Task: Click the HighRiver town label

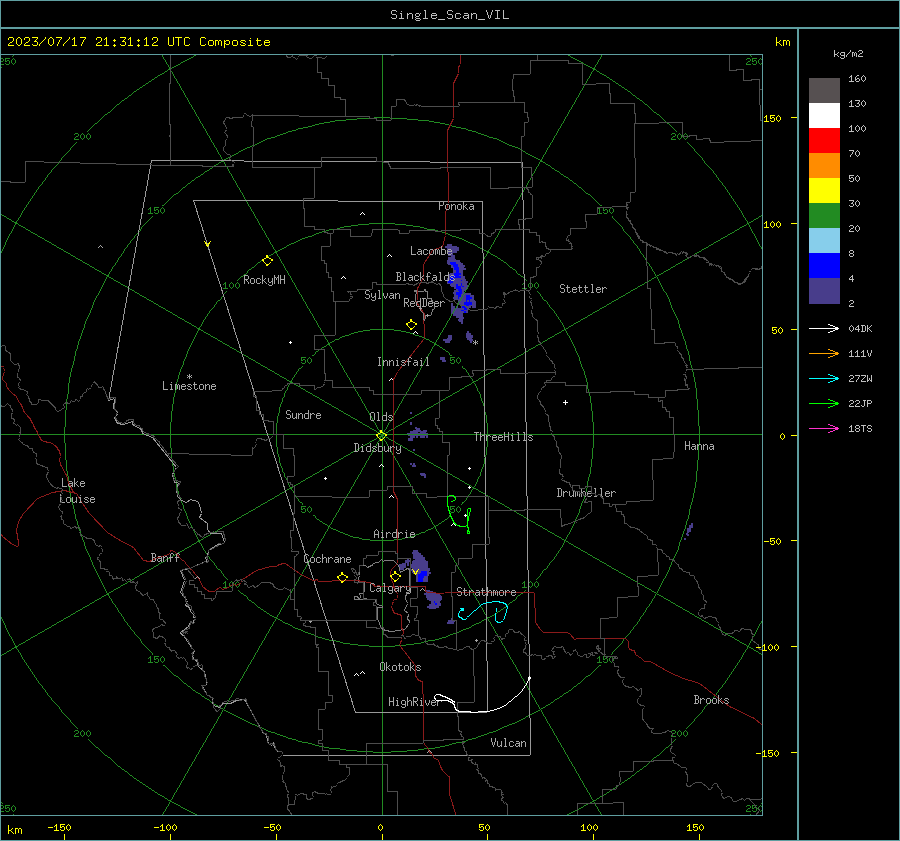Action: point(414,702)
